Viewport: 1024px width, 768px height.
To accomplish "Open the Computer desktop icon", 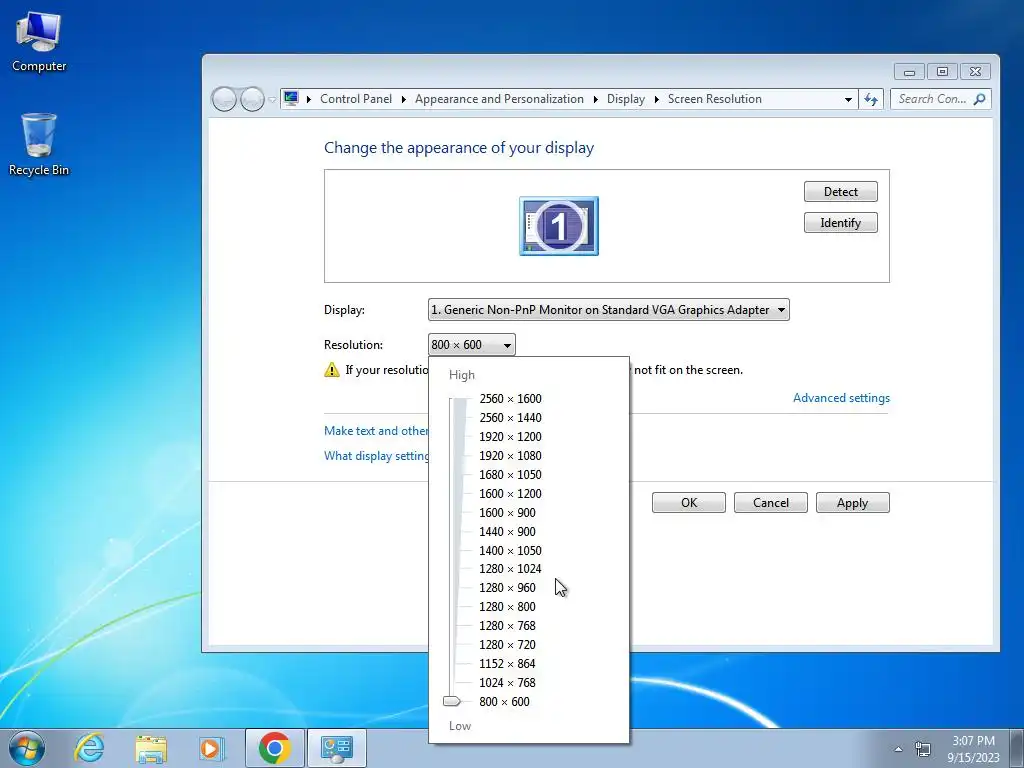I will click(39, 42).
